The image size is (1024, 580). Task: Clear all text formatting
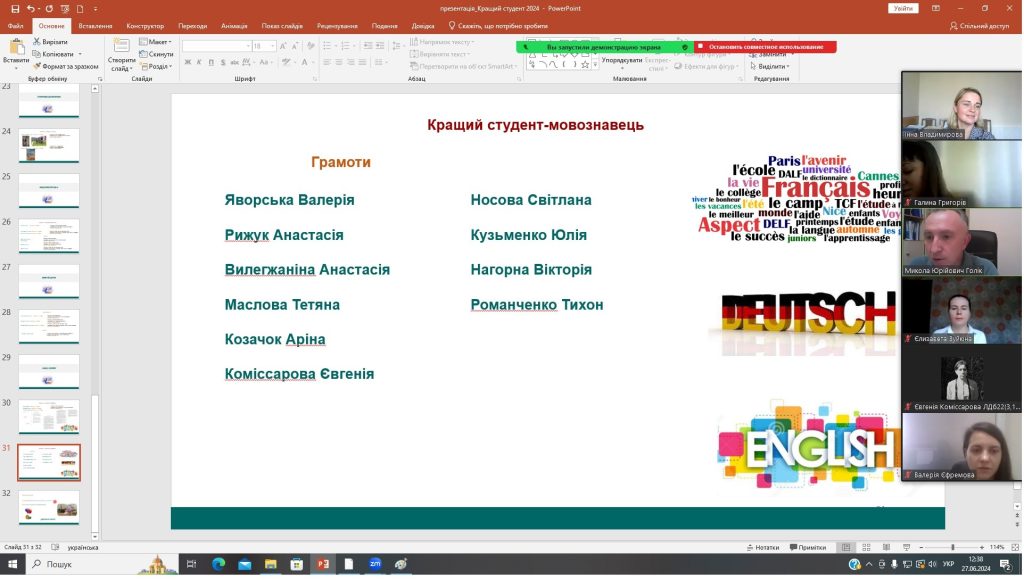pyautogui.click(x=311, y=46)
